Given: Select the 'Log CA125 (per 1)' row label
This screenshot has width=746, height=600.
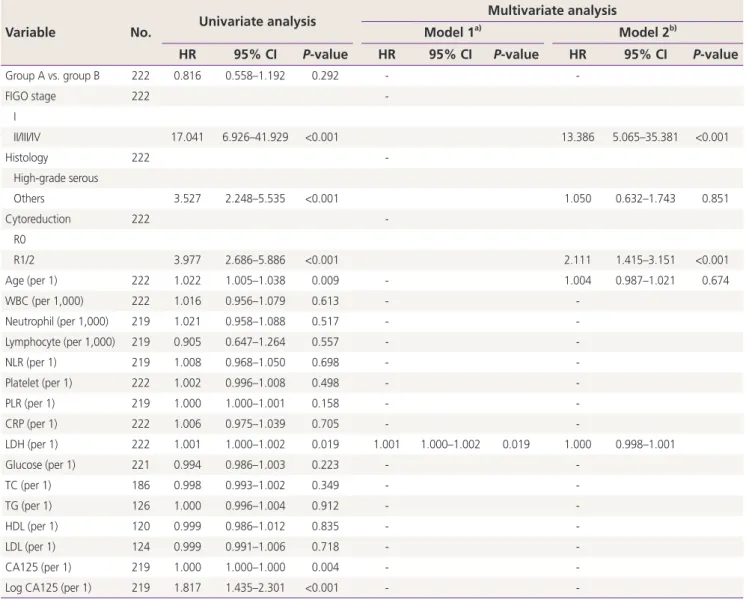Looking at the screenshot, I should [x=48, y=587].
